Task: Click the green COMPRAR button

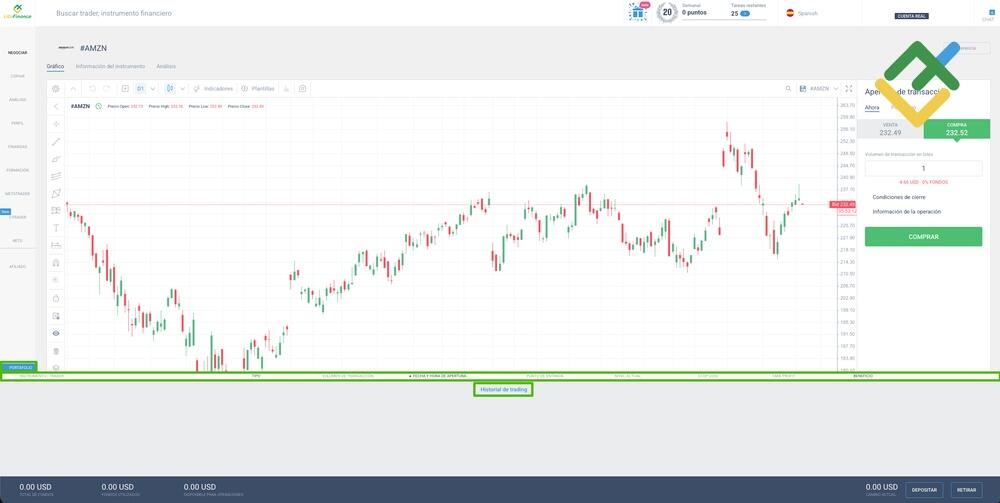Action: click(x=923, y=237)
